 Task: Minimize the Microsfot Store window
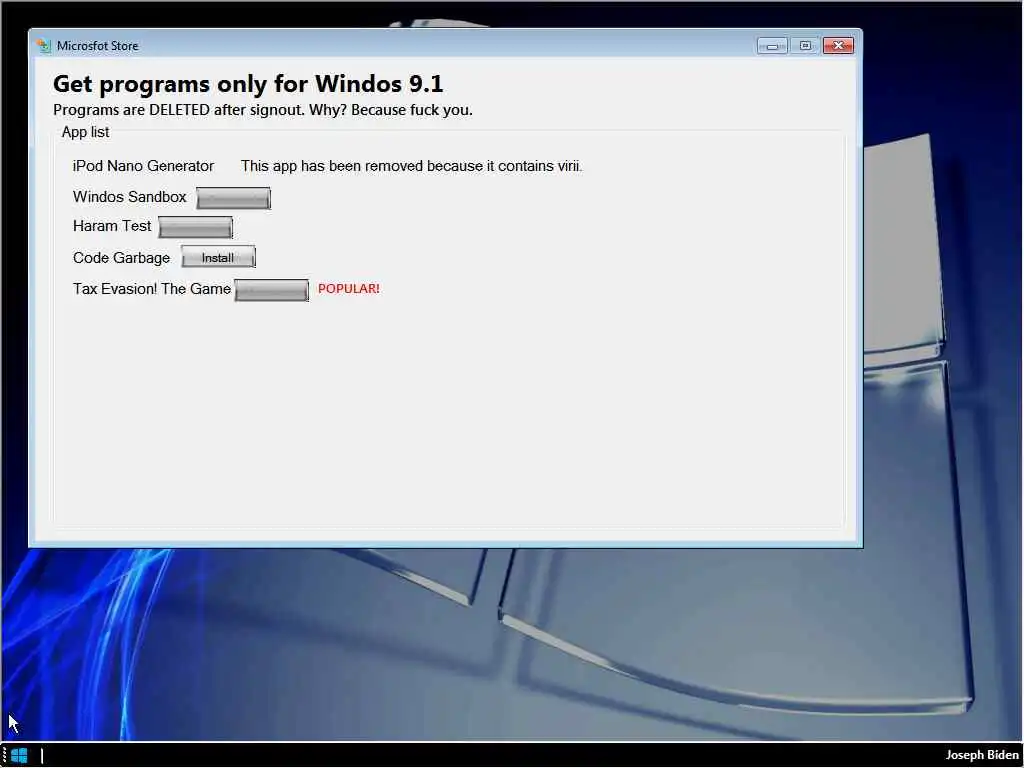pyautogui.click(x=772, y=46)
